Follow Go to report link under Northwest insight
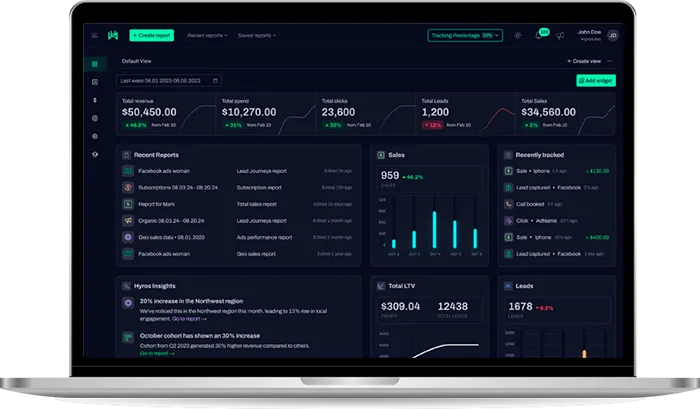Screen dimensions: 700x409 (x=189, y=319)
